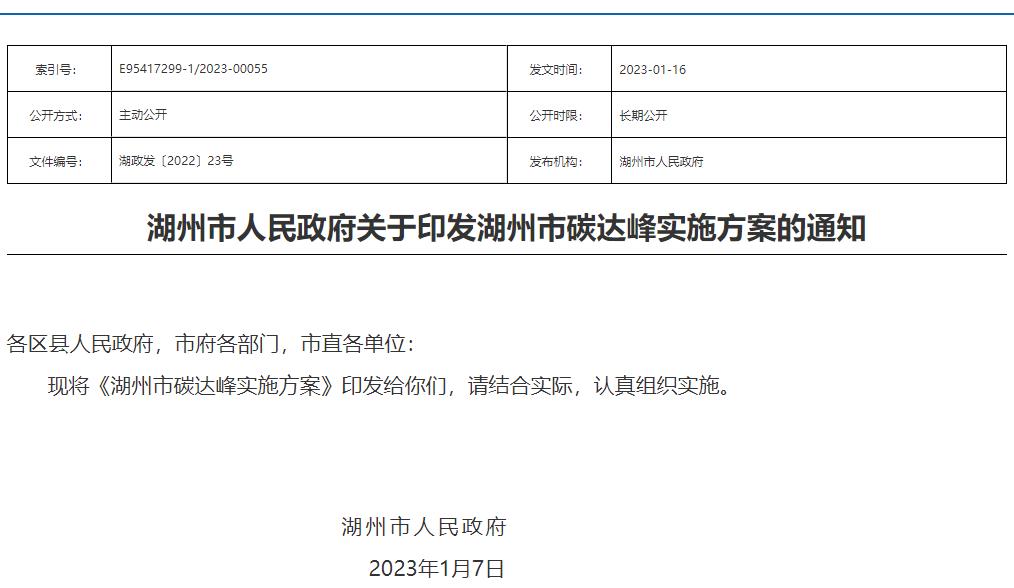Click 《湖州市碳达峰实施方案》 in the body paragraph

[215, 386]
